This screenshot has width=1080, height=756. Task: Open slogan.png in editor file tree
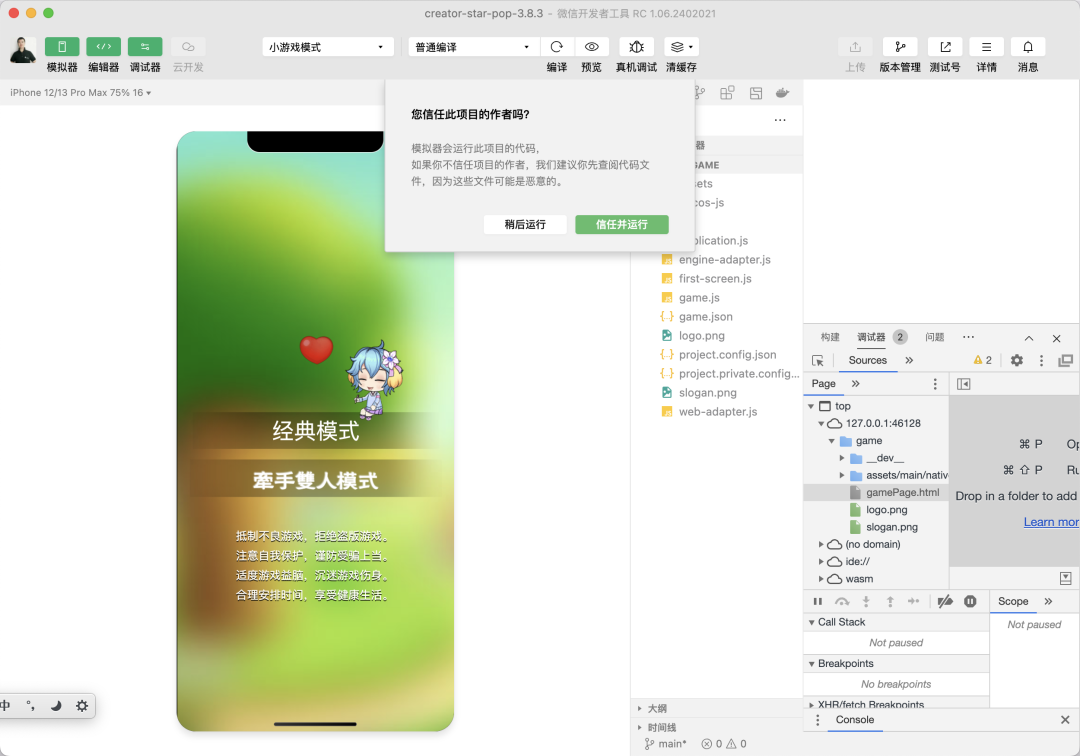coord(707,392)
